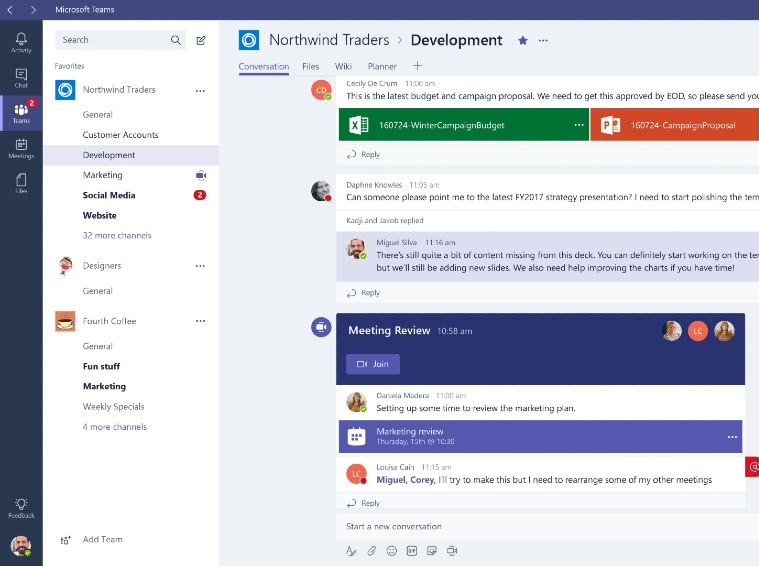This screenshot has width=759, height=566.
Task: Click the search magnifier icon
Action: [x=176, y=40]
